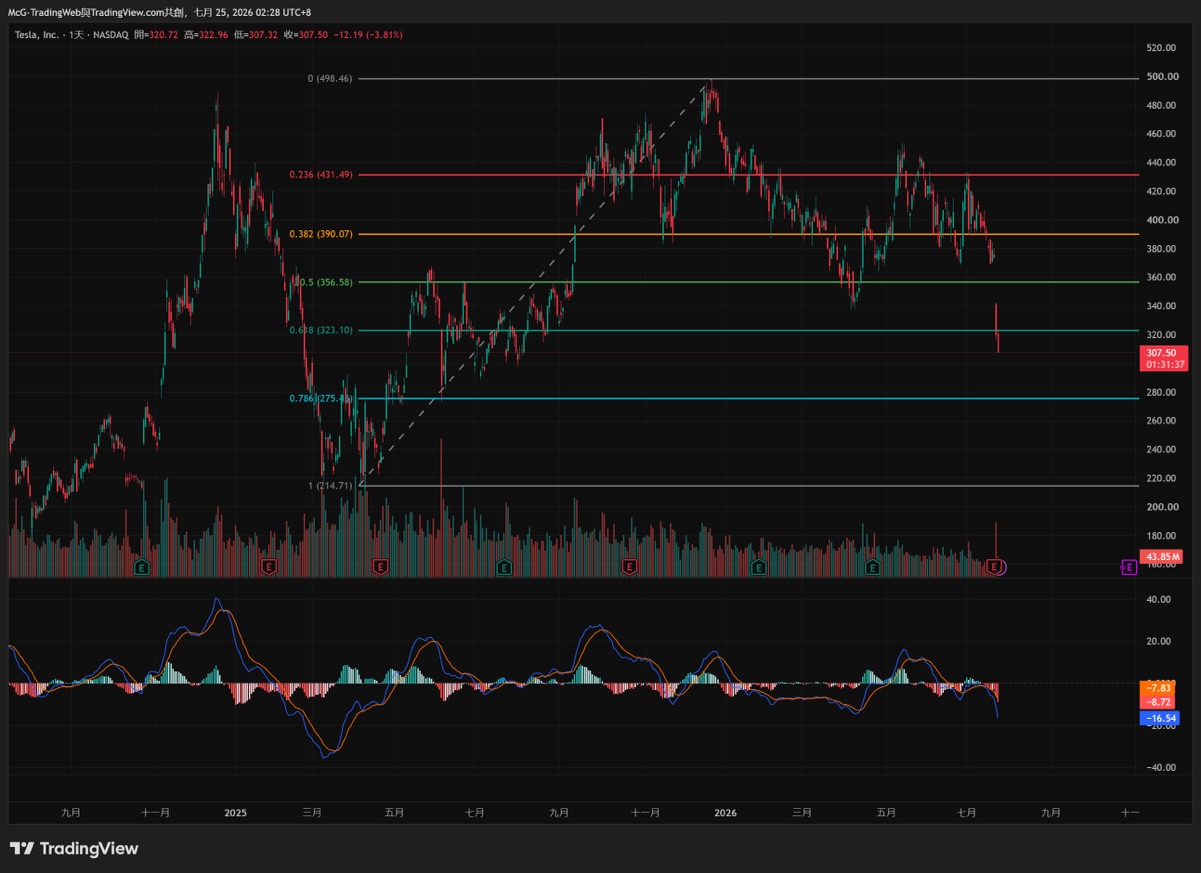
Task: Click the open price value 320.72
Action: [164, 35]
